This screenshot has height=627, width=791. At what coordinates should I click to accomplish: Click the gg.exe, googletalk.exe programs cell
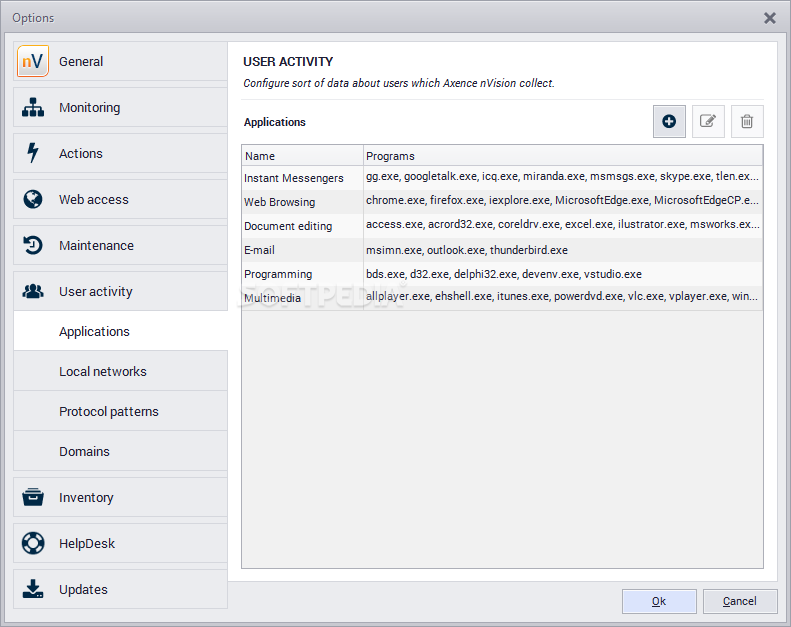pyautogui.click(x=562, y=176)
